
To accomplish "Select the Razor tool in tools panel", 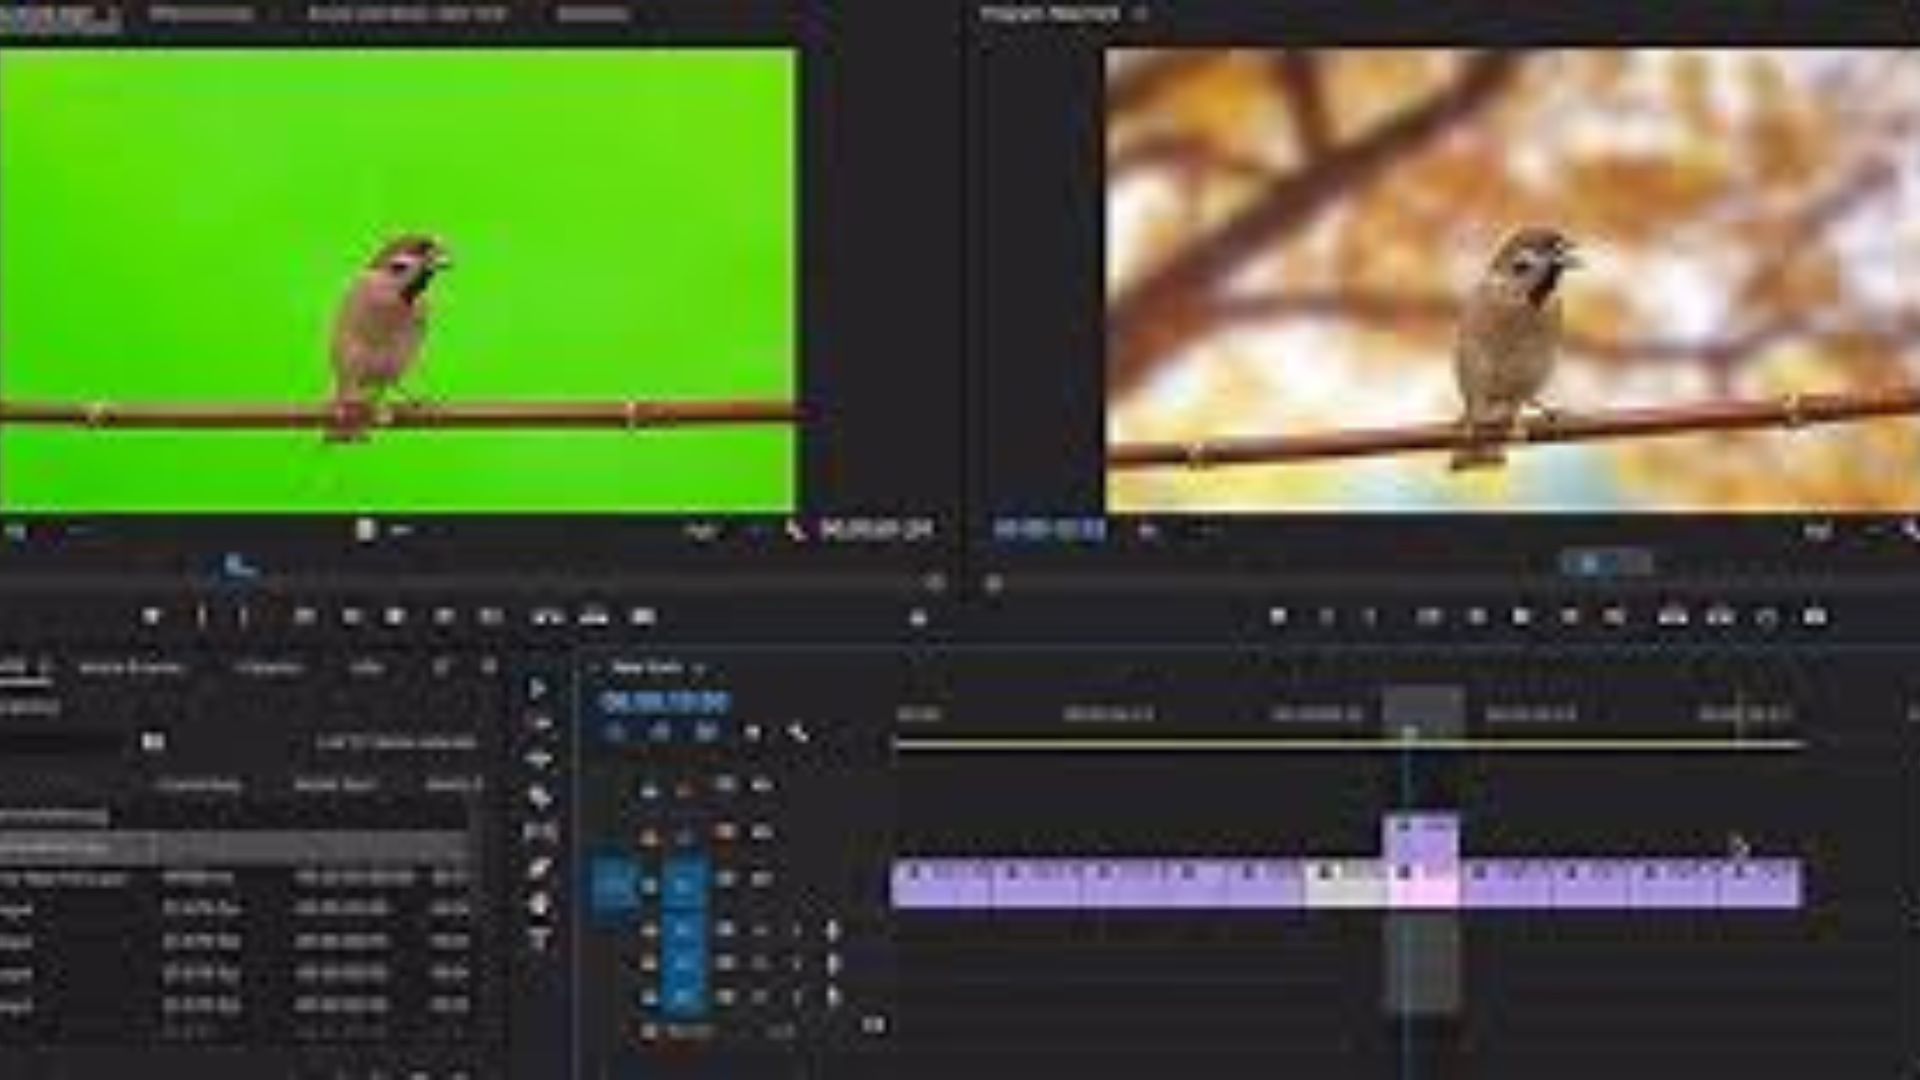I will pos(539,797).
